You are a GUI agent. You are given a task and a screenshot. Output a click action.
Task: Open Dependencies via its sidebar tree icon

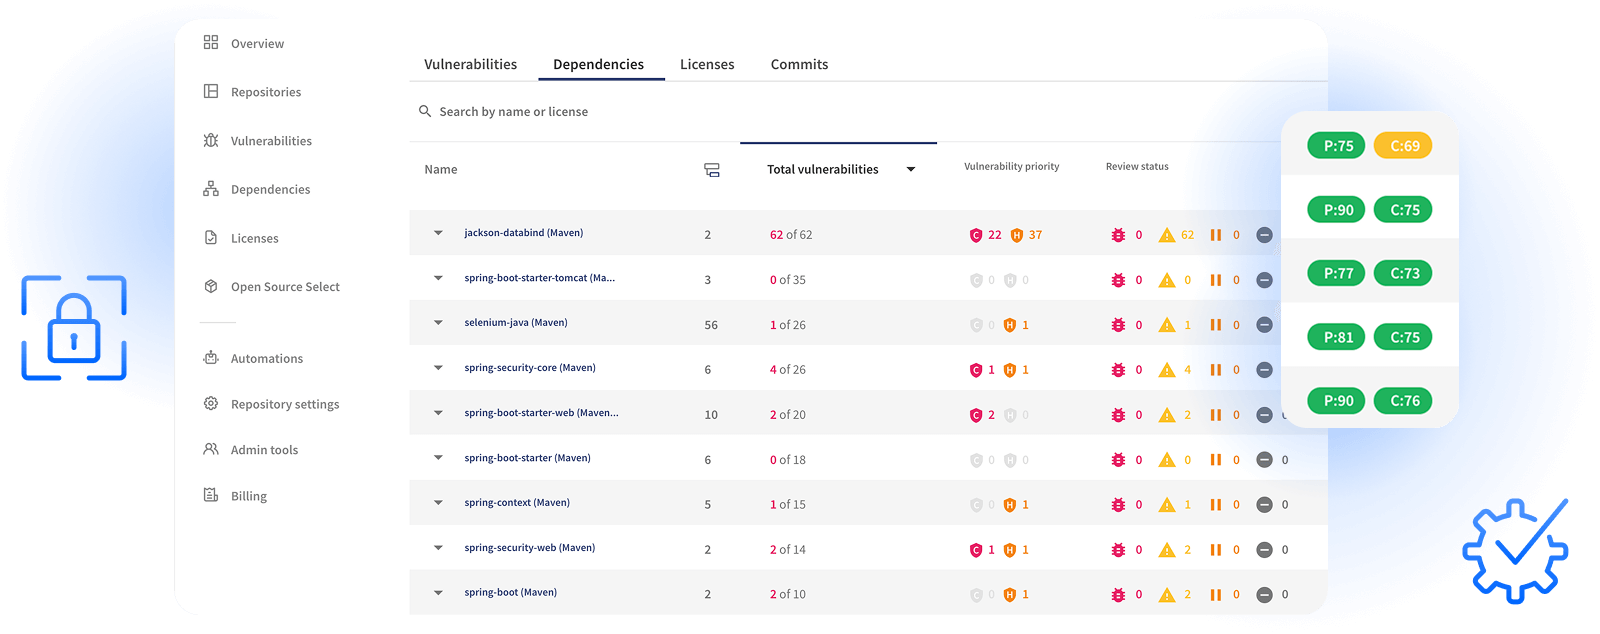[211, 189]
